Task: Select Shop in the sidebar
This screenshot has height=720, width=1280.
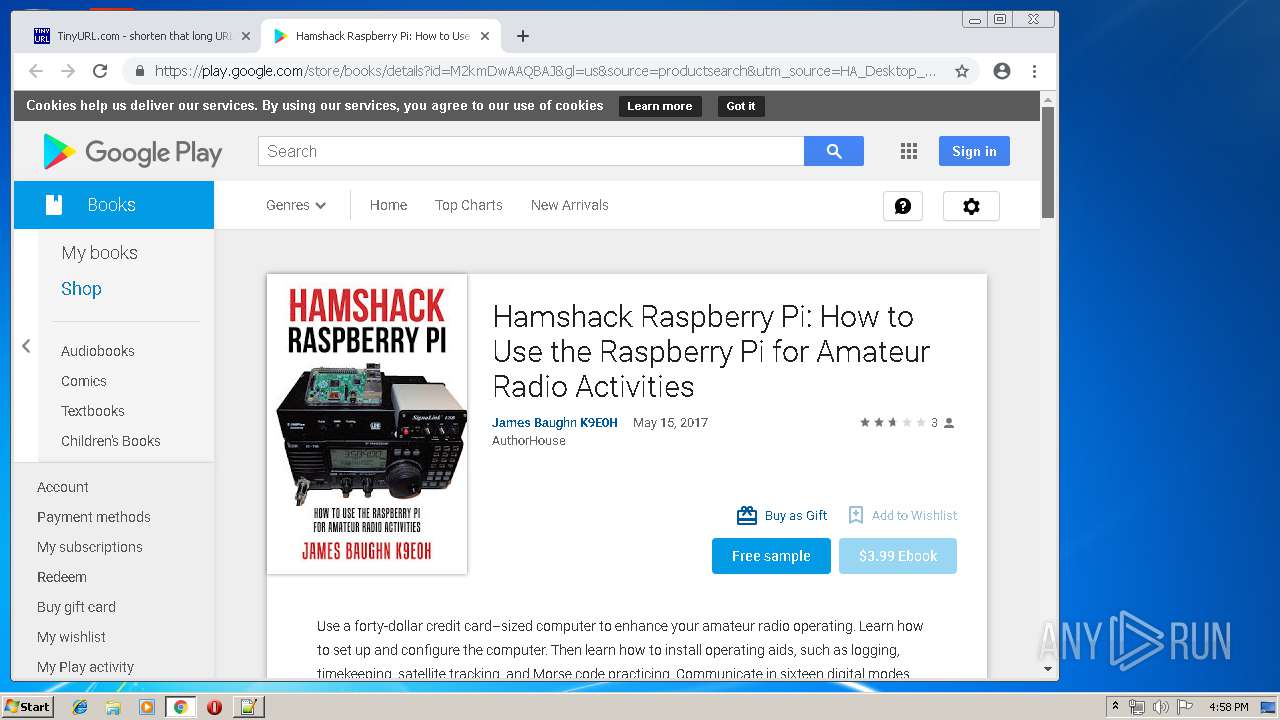Action: point(81,289)
